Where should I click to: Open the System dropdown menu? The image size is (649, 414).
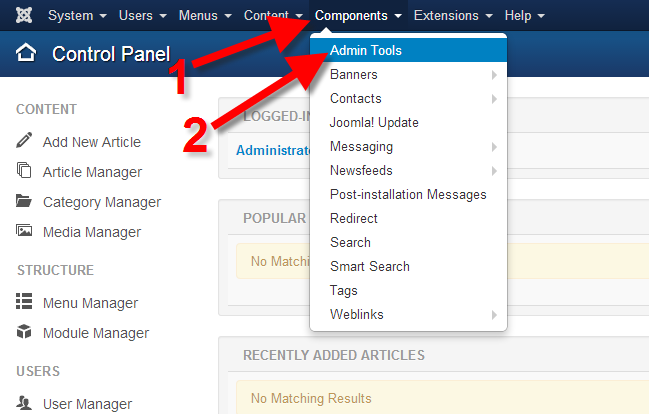point(76,16)
